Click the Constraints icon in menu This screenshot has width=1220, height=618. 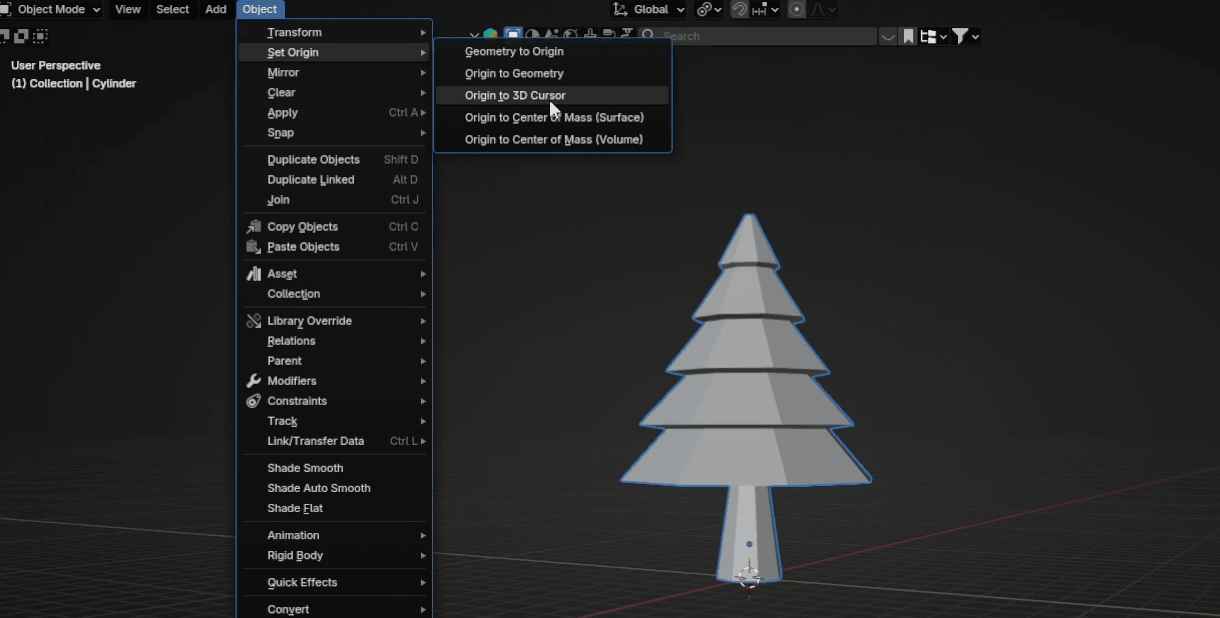[x=254, y=401]
